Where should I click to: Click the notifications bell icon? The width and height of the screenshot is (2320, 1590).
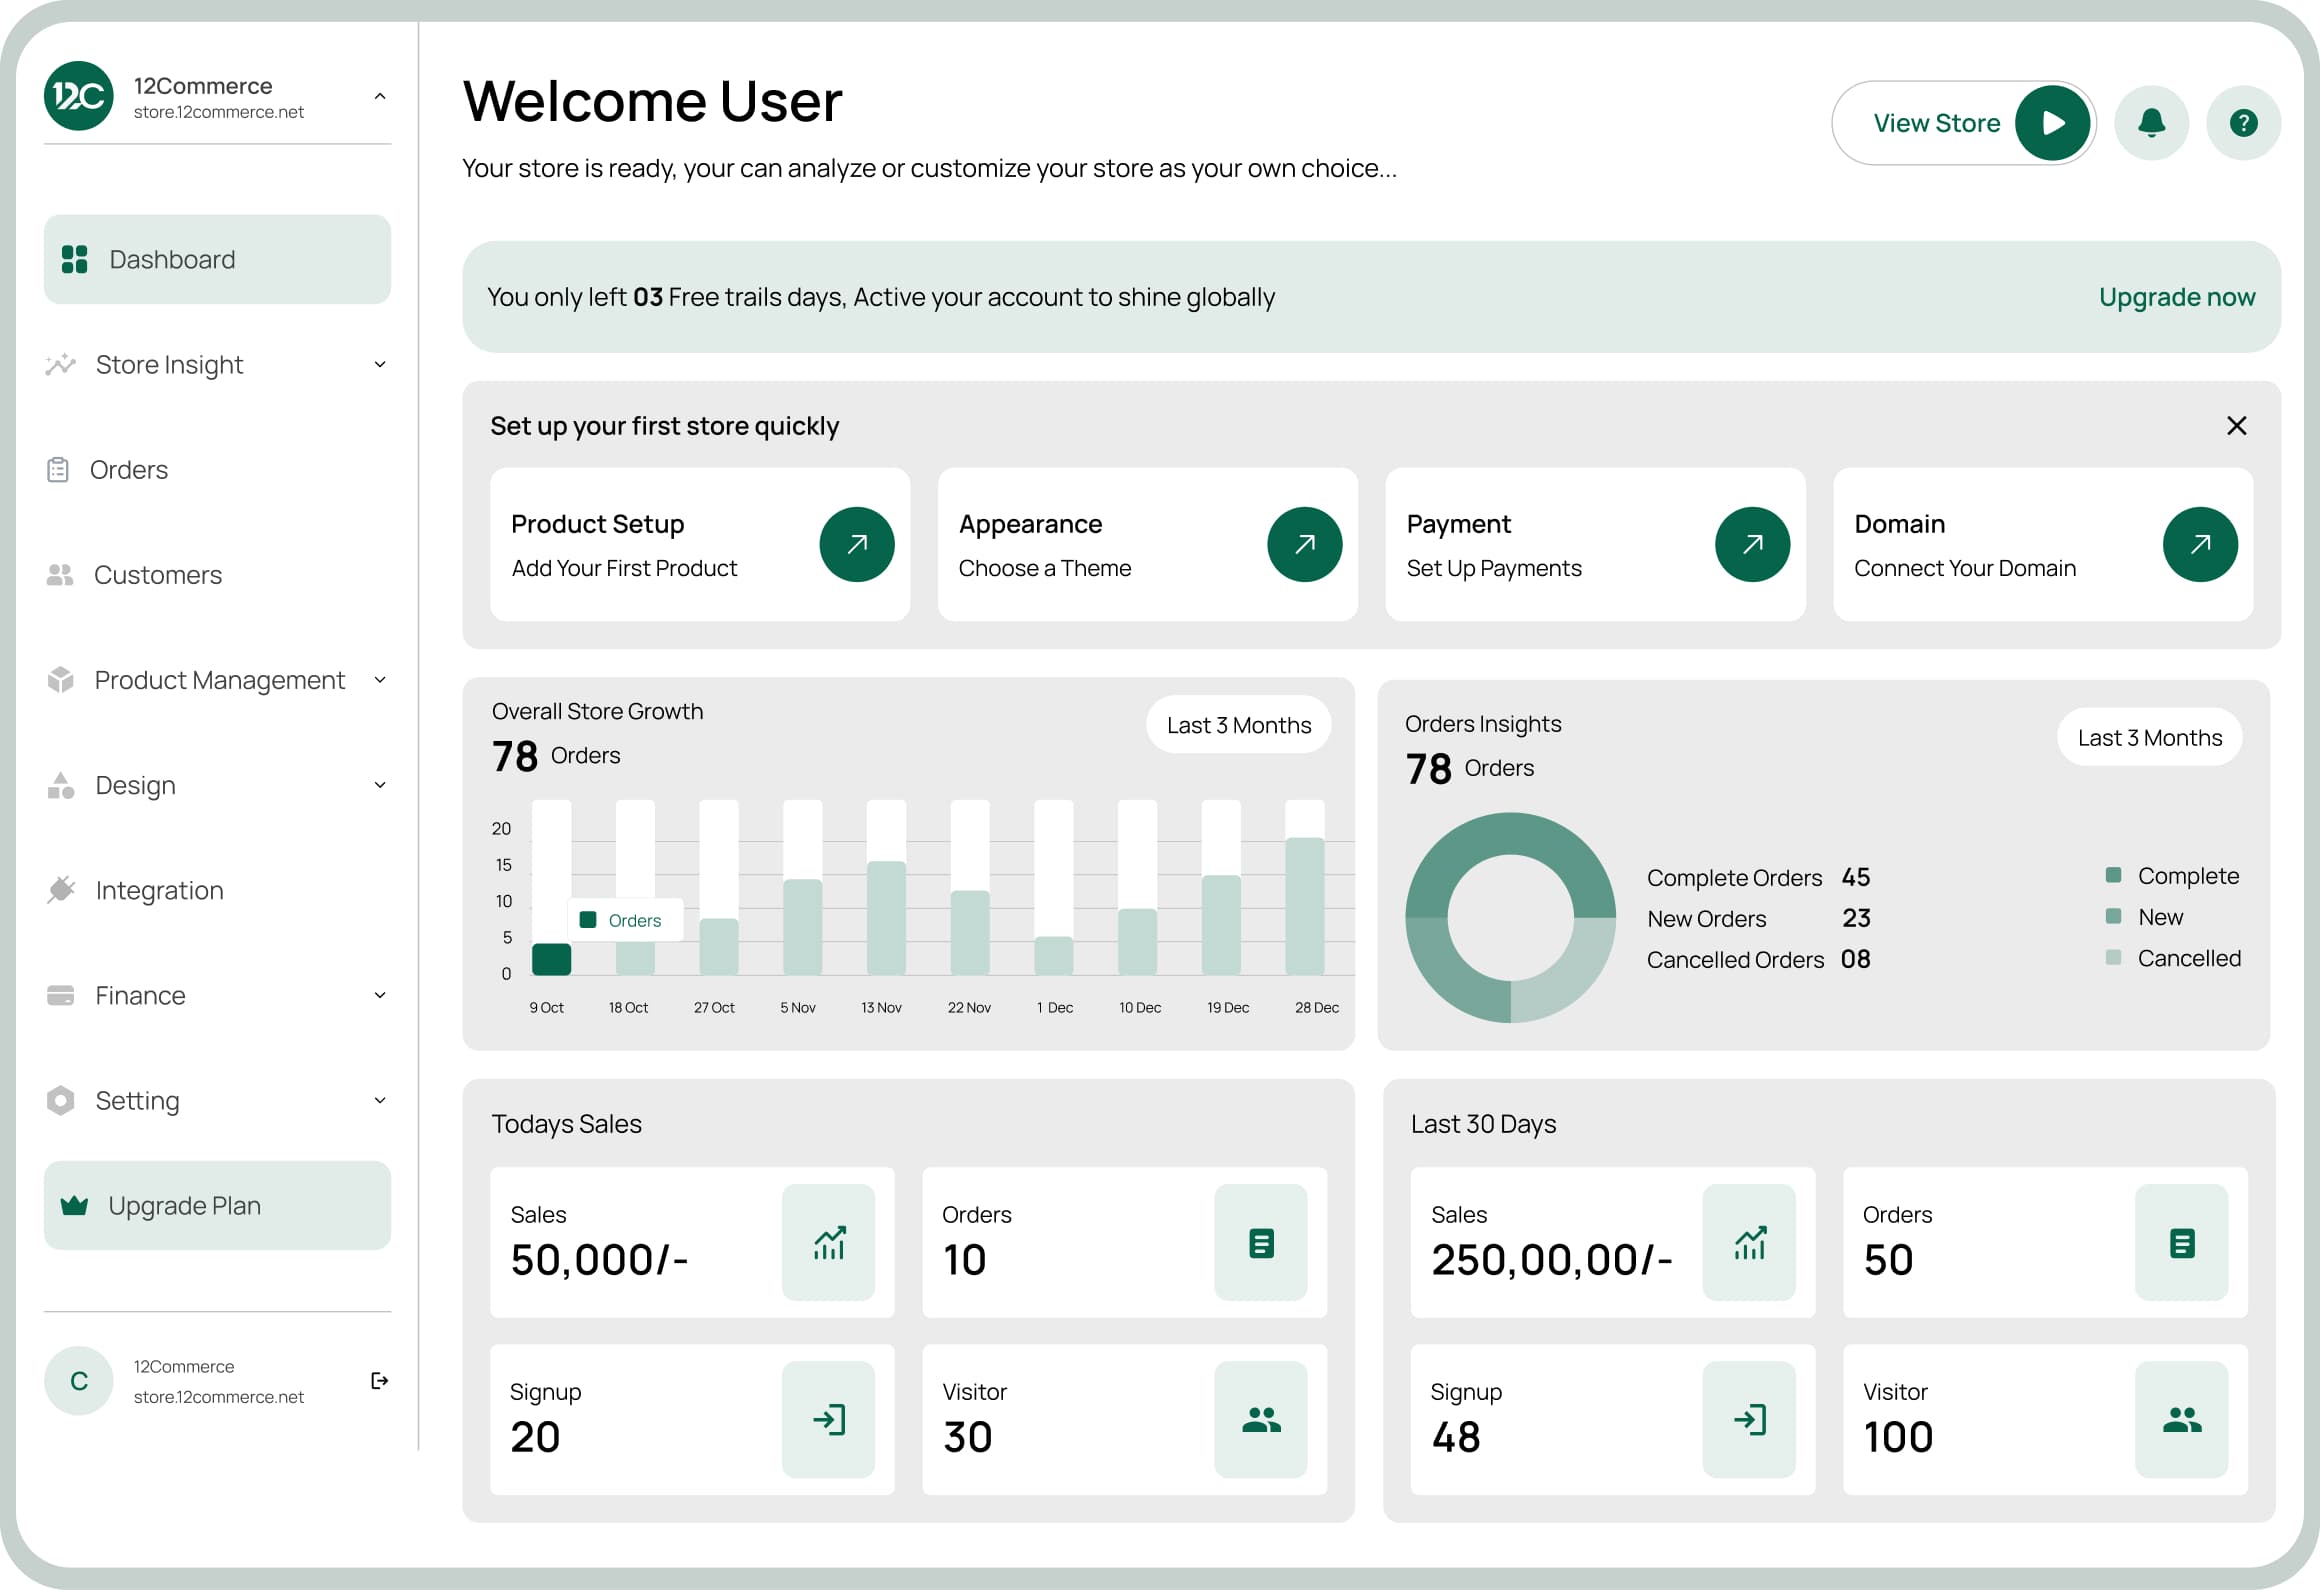click(2152, 122)
